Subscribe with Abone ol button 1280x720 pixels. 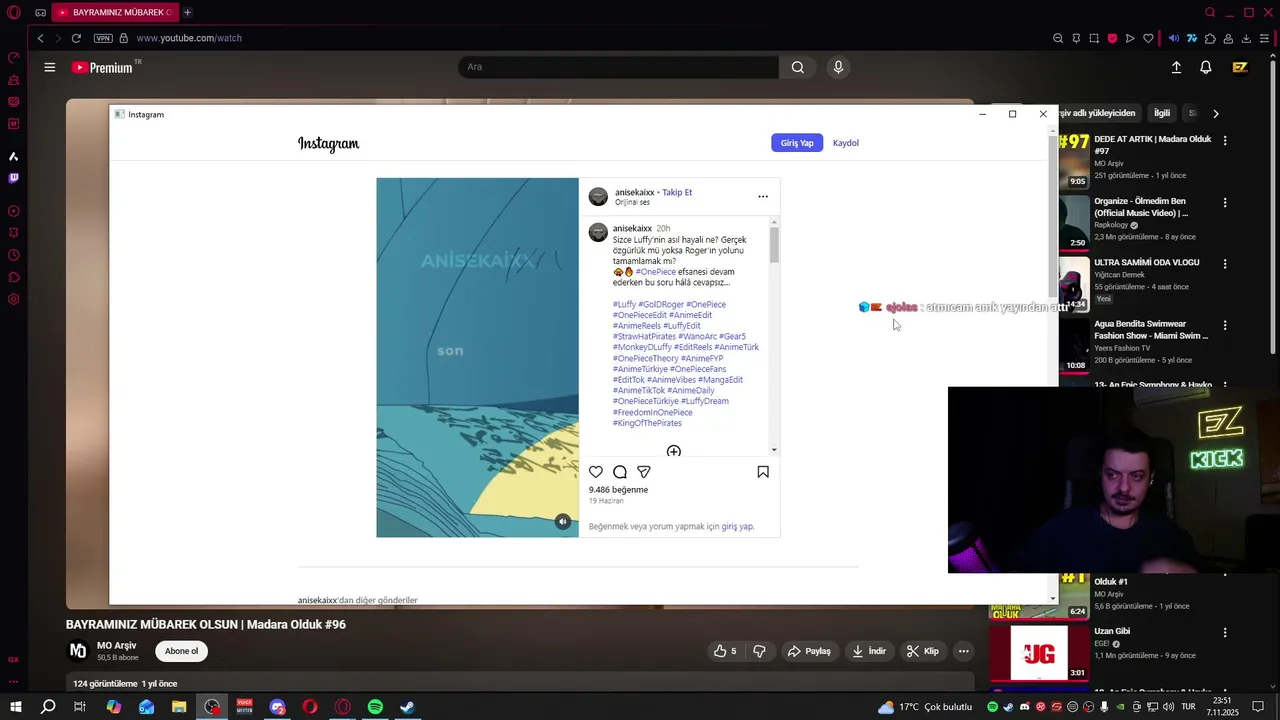(181, 651)
